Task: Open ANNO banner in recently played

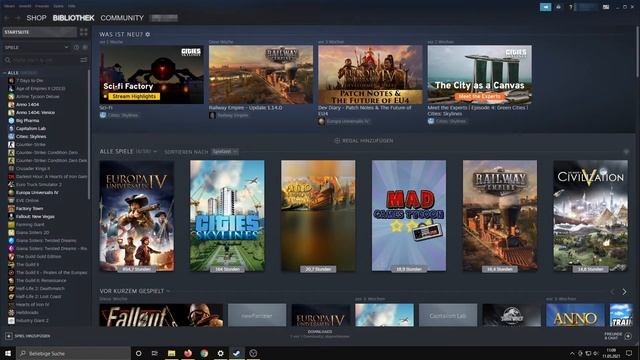Action: click(x=575, y=315)
